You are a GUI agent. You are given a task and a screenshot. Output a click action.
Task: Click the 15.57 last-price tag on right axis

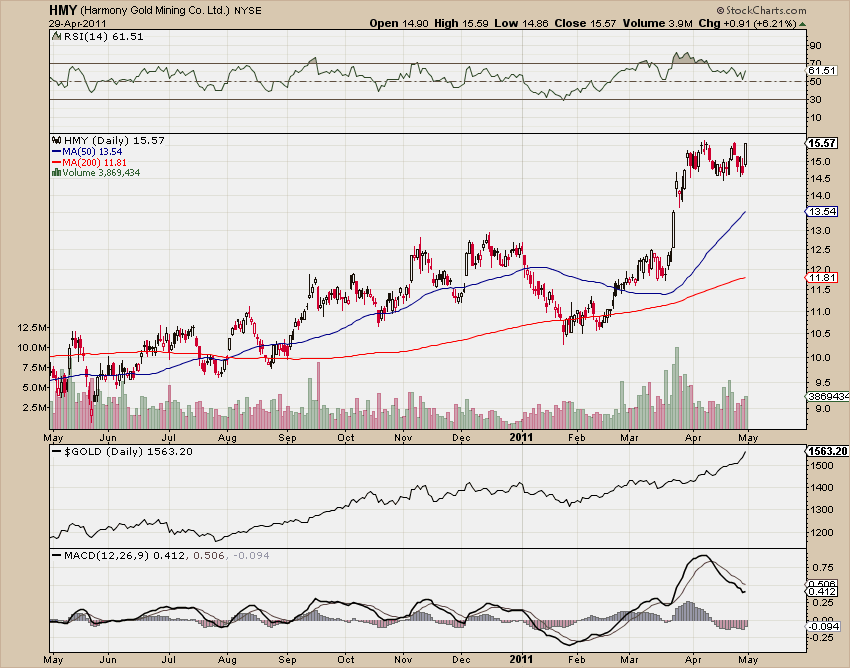(x=822, y=143)
